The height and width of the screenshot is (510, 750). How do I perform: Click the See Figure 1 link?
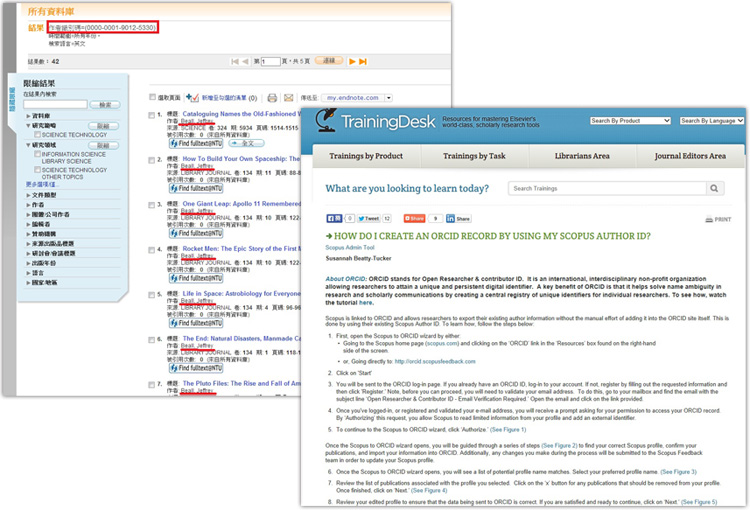[x=508, y=430]
